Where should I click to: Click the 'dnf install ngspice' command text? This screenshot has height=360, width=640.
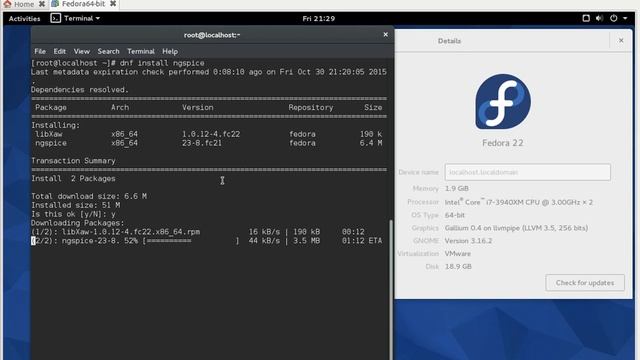pyautogui.click(x=162, y=63)
